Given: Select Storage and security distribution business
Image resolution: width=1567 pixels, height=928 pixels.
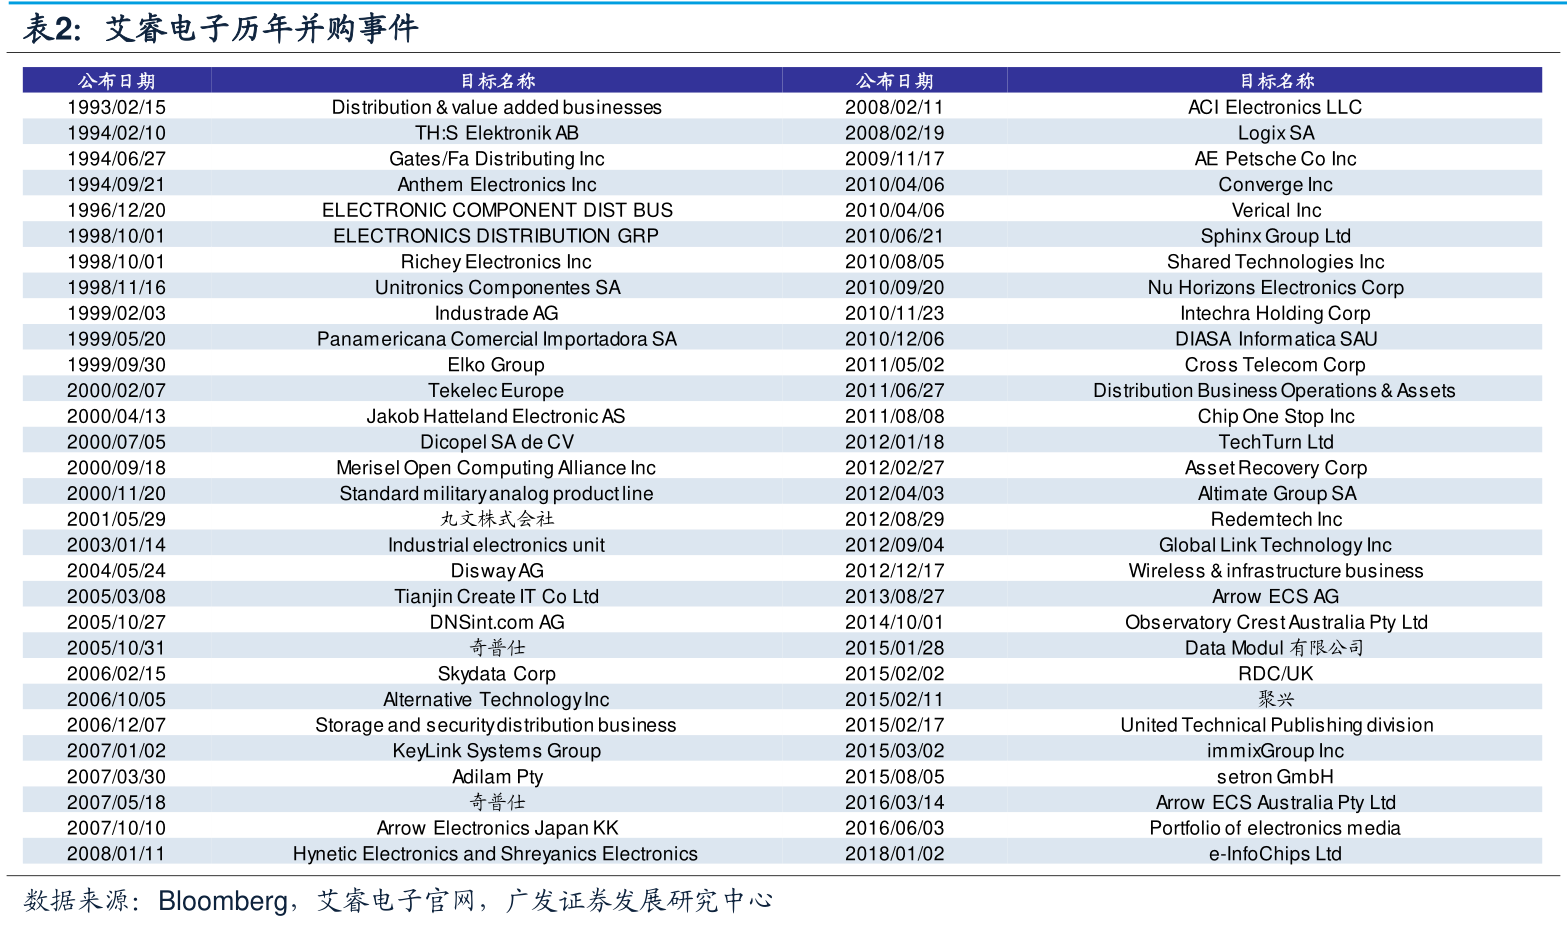Looking at the screenshot, I should click(x=497, y=725).
